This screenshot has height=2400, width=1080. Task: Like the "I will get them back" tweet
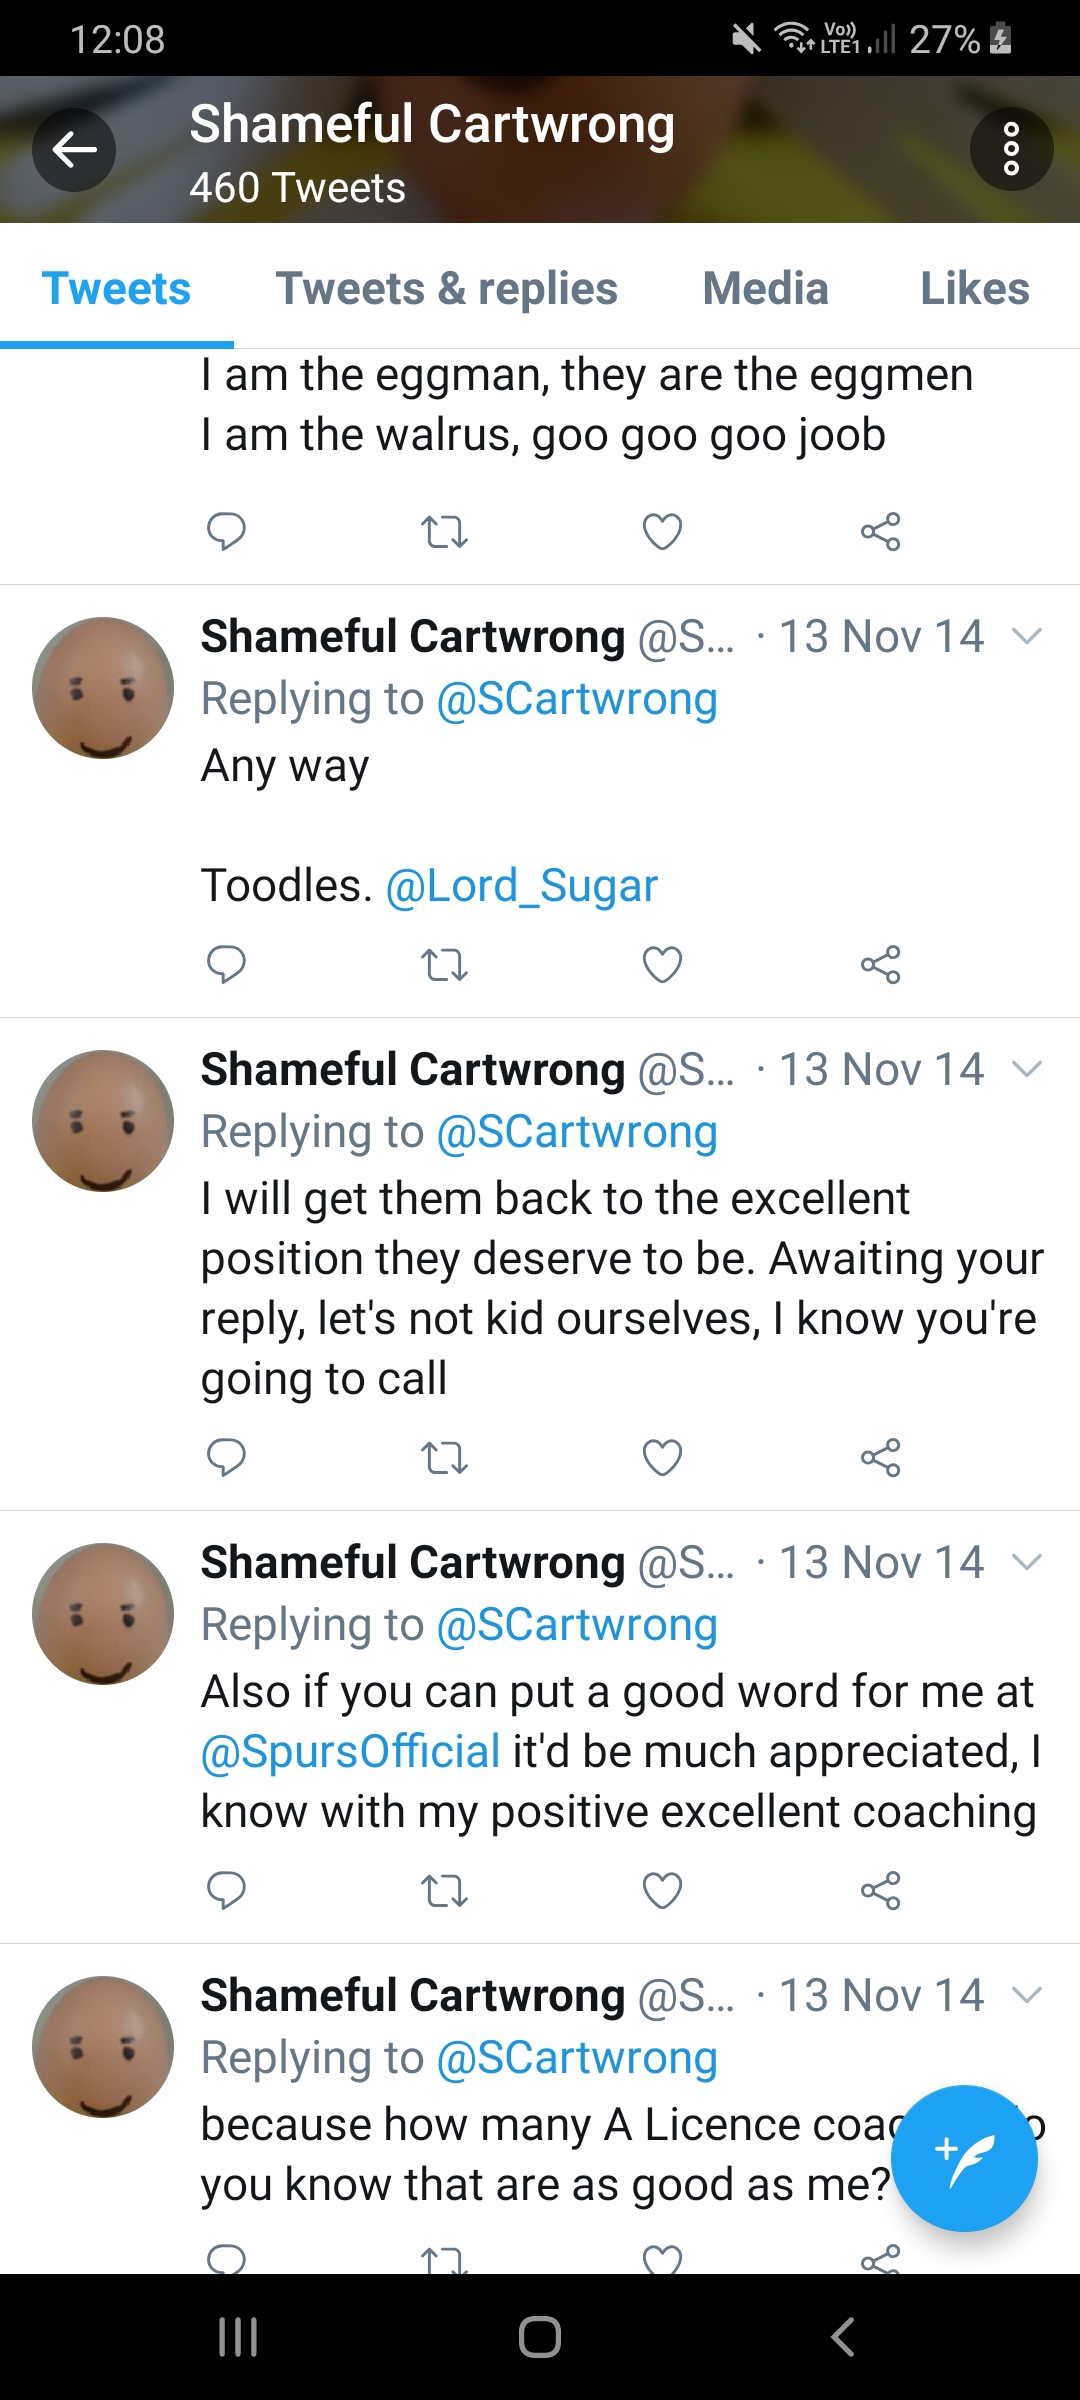[662, 1457]
